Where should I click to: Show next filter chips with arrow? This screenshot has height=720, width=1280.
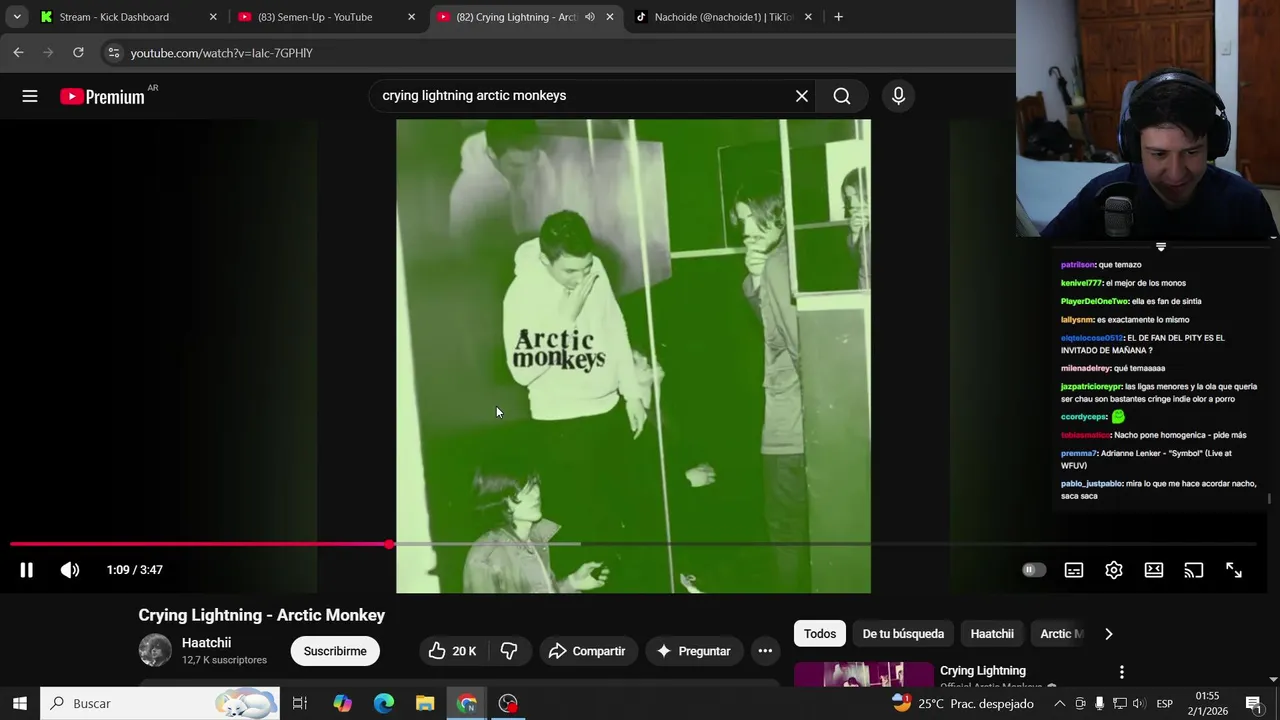point(1108,634)
